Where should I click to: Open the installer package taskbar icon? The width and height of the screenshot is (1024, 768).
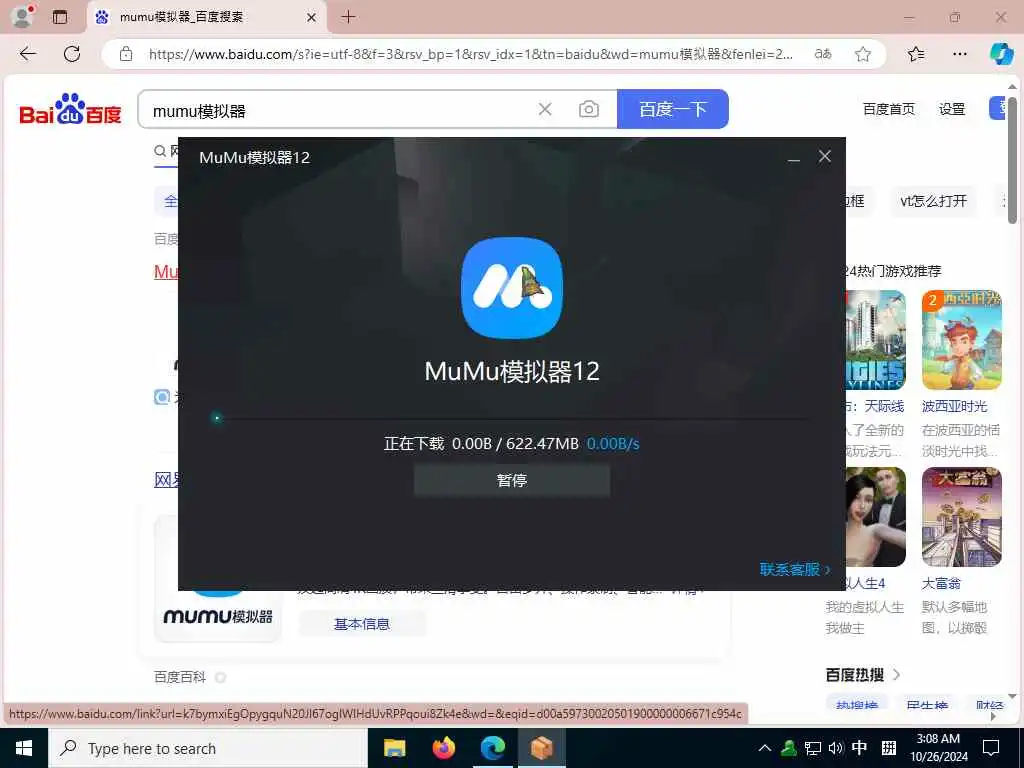541,748
